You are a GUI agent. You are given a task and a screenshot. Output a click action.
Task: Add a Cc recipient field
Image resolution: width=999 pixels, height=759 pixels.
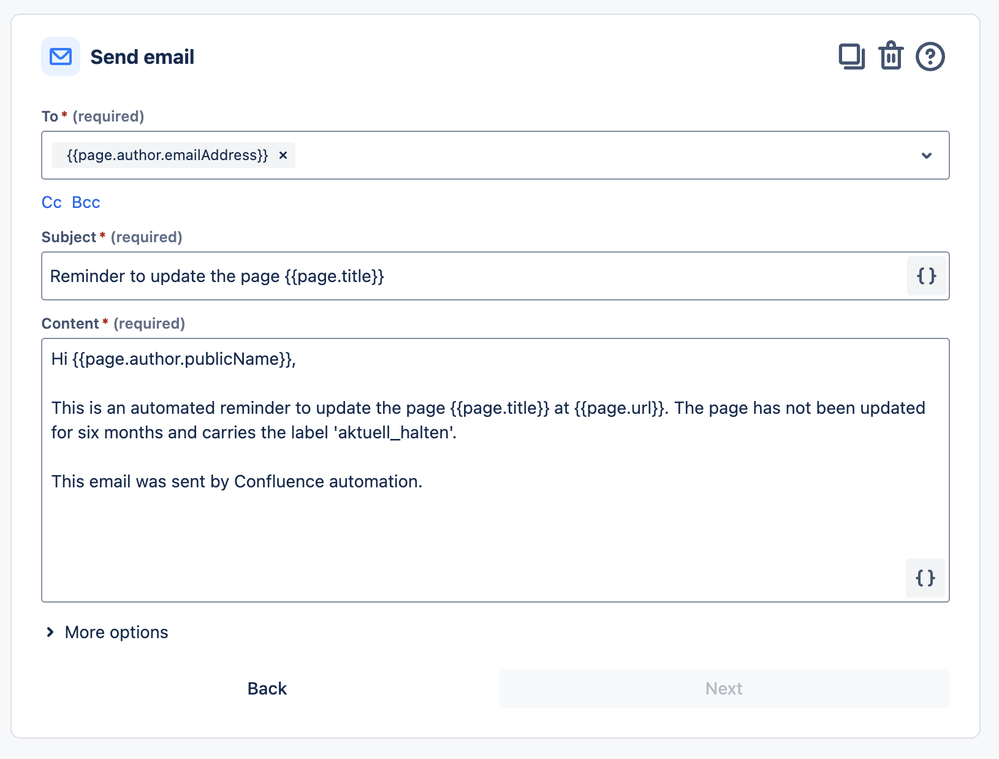[x=51, y=202]
